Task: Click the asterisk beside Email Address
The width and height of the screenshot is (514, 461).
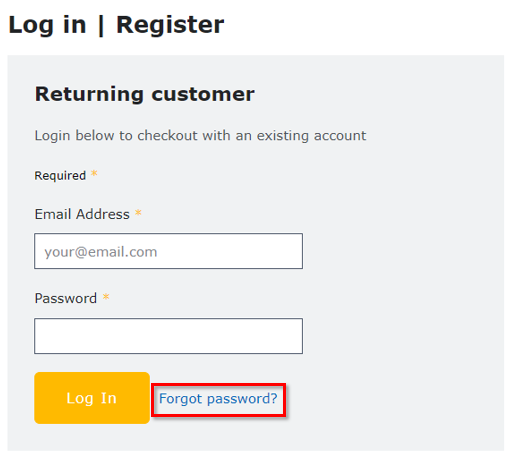Action: (138, 212)
